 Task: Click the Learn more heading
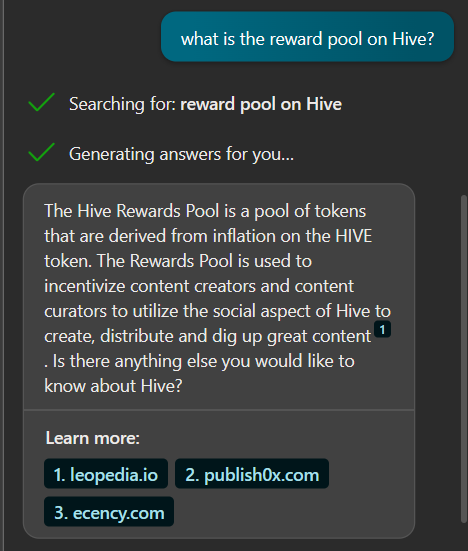point(93,438)
